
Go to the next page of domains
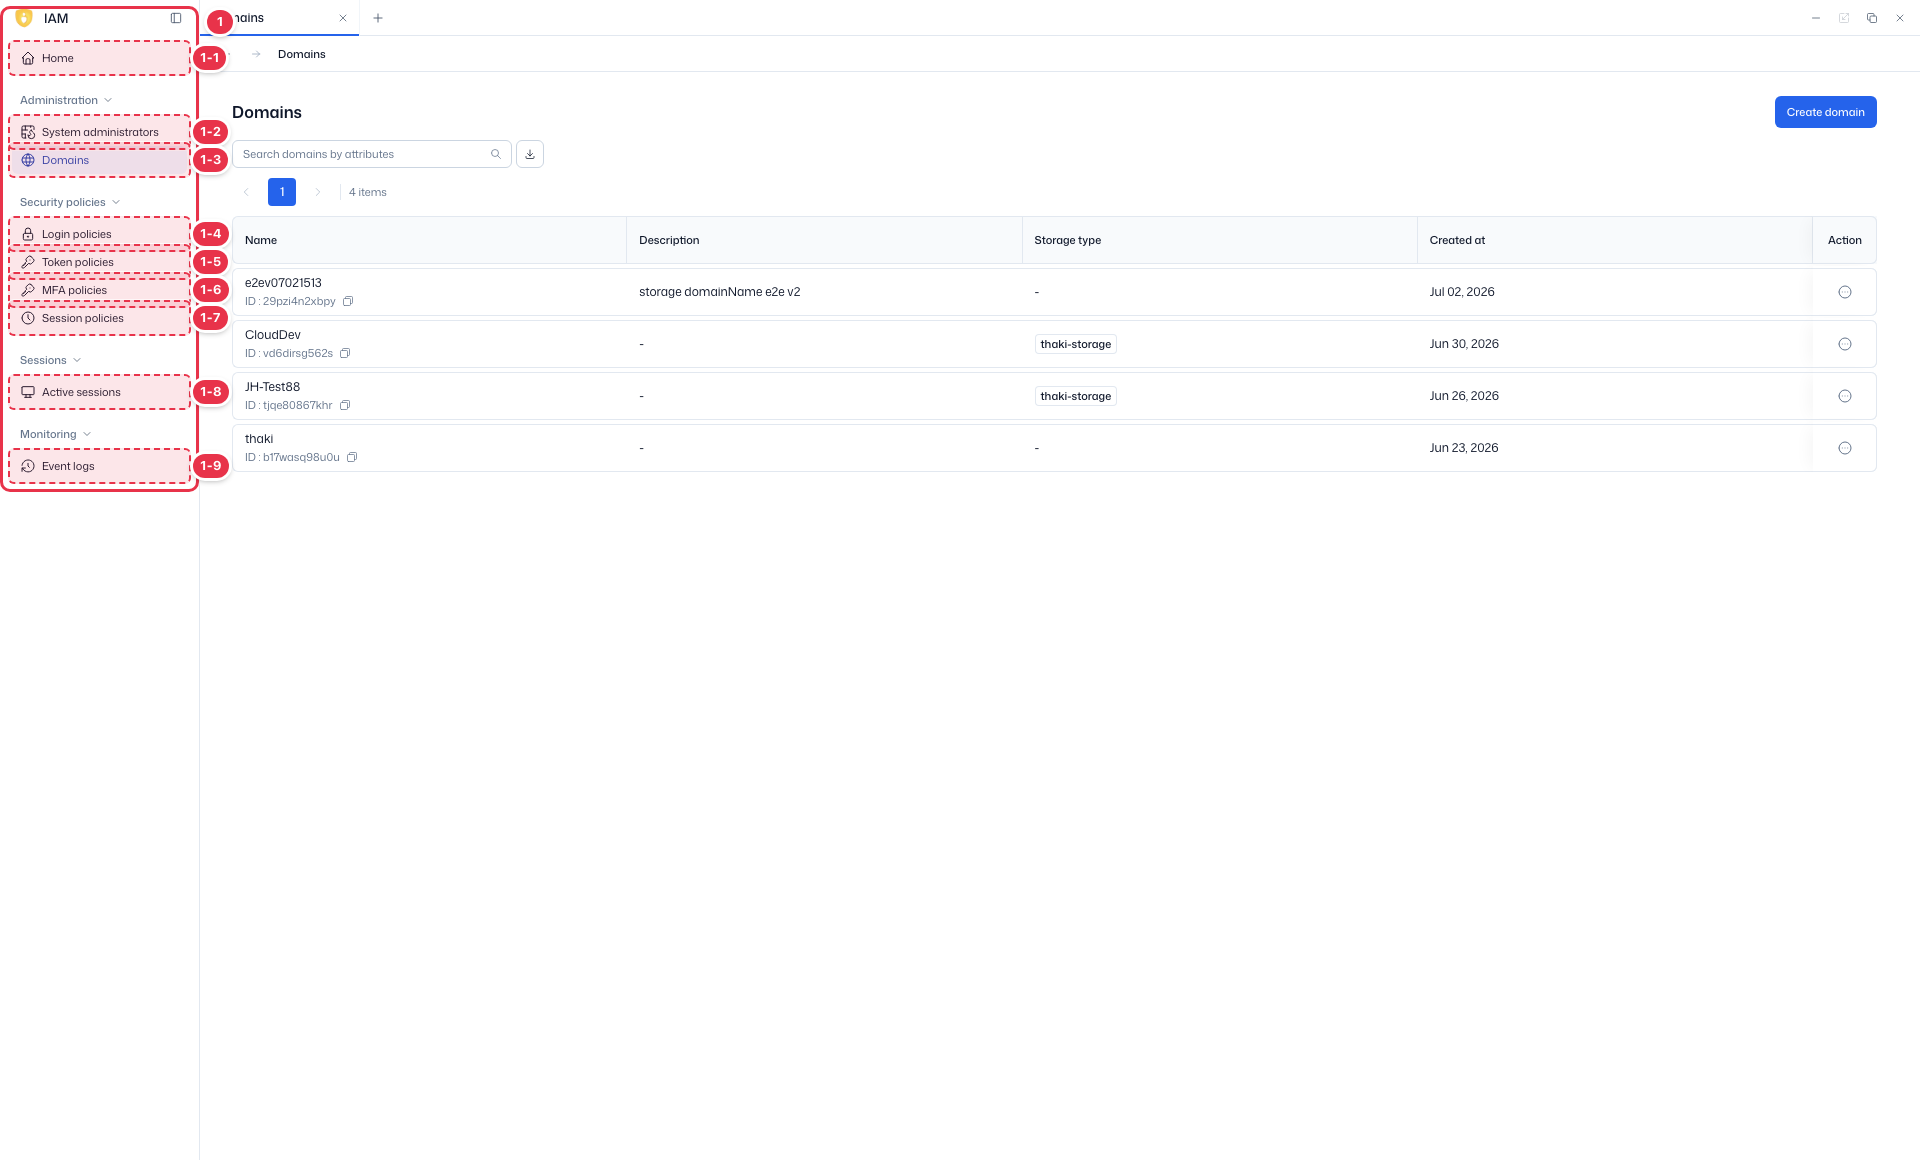[318, 192]
